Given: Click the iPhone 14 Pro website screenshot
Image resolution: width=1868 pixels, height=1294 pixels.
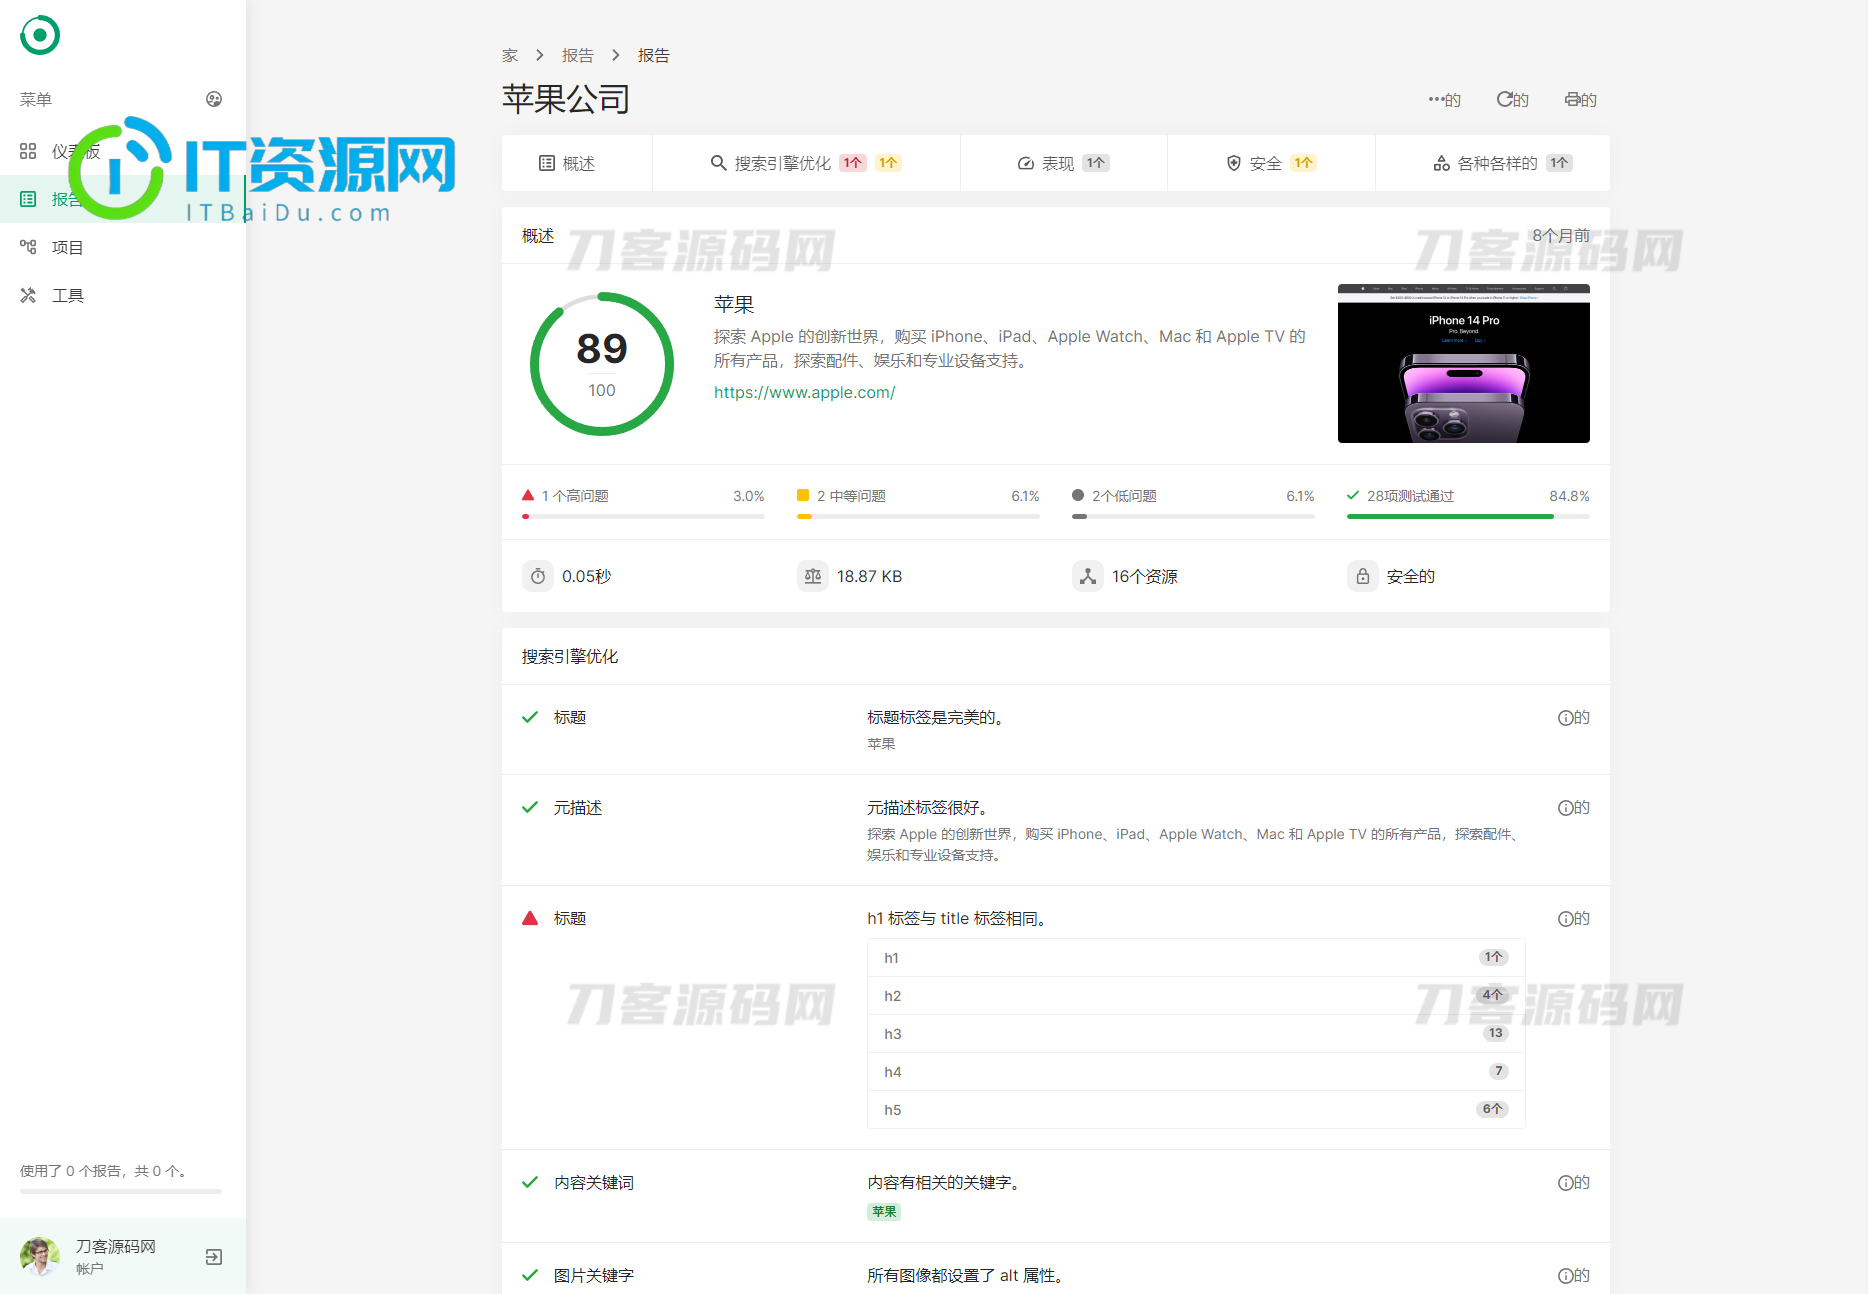Looking at the screenshot, I should click(1463, 363).
